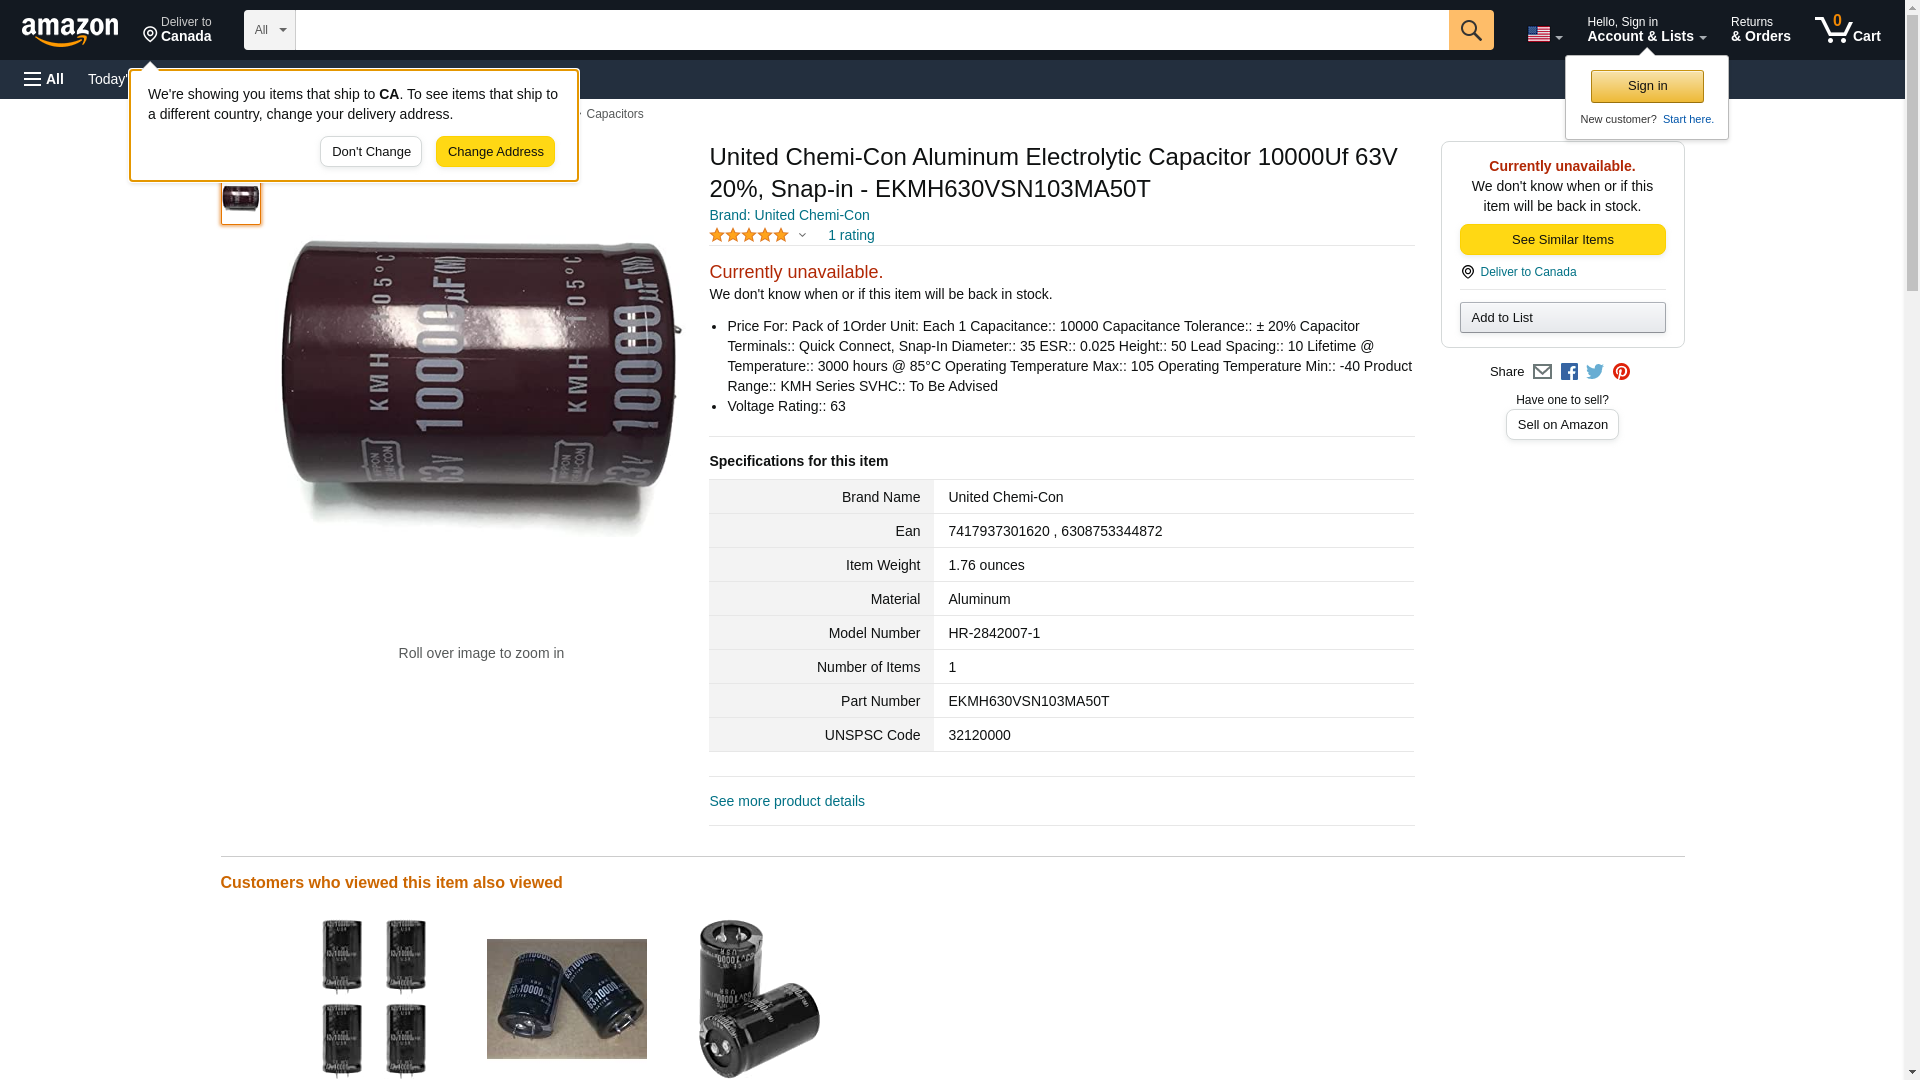Share product on Twitter icon

(x=1595, y=372)
